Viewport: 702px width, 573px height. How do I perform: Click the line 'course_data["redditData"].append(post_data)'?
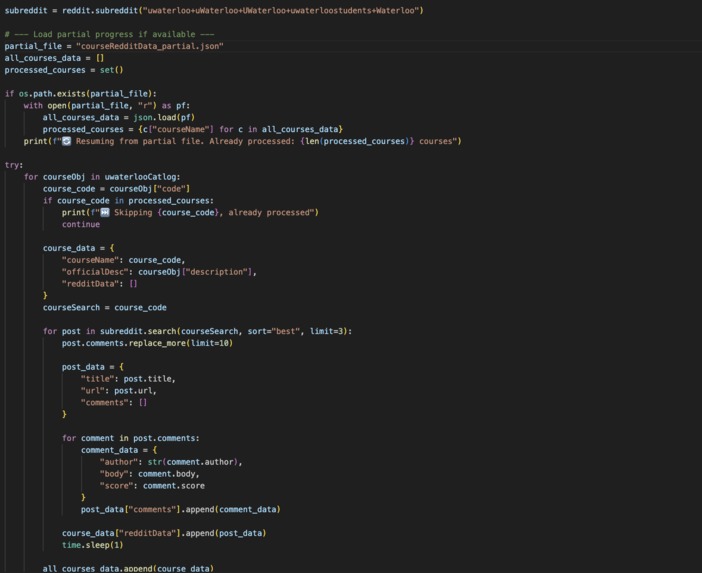[x=164, y=533]
